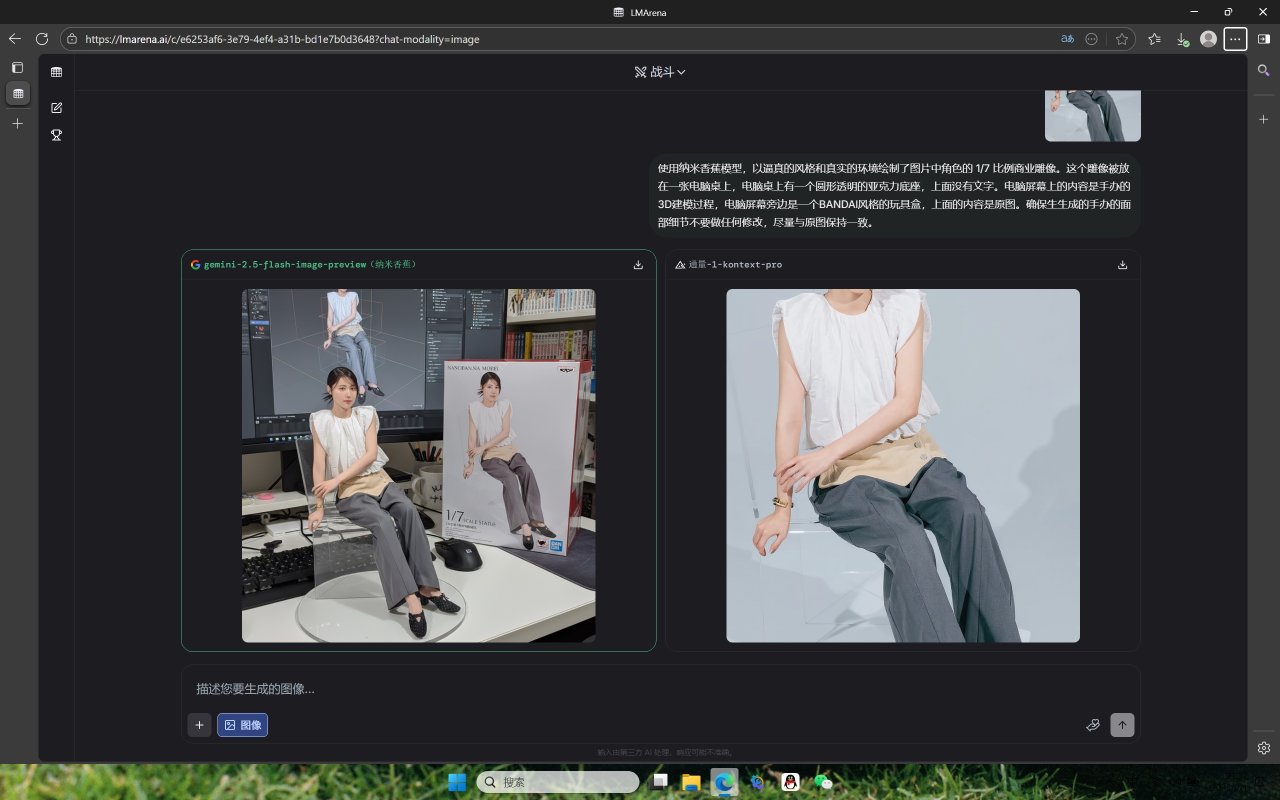This screenshot has height=800, width=1280.
Task: Open the browser favorites list
Action: (1155, 39)
